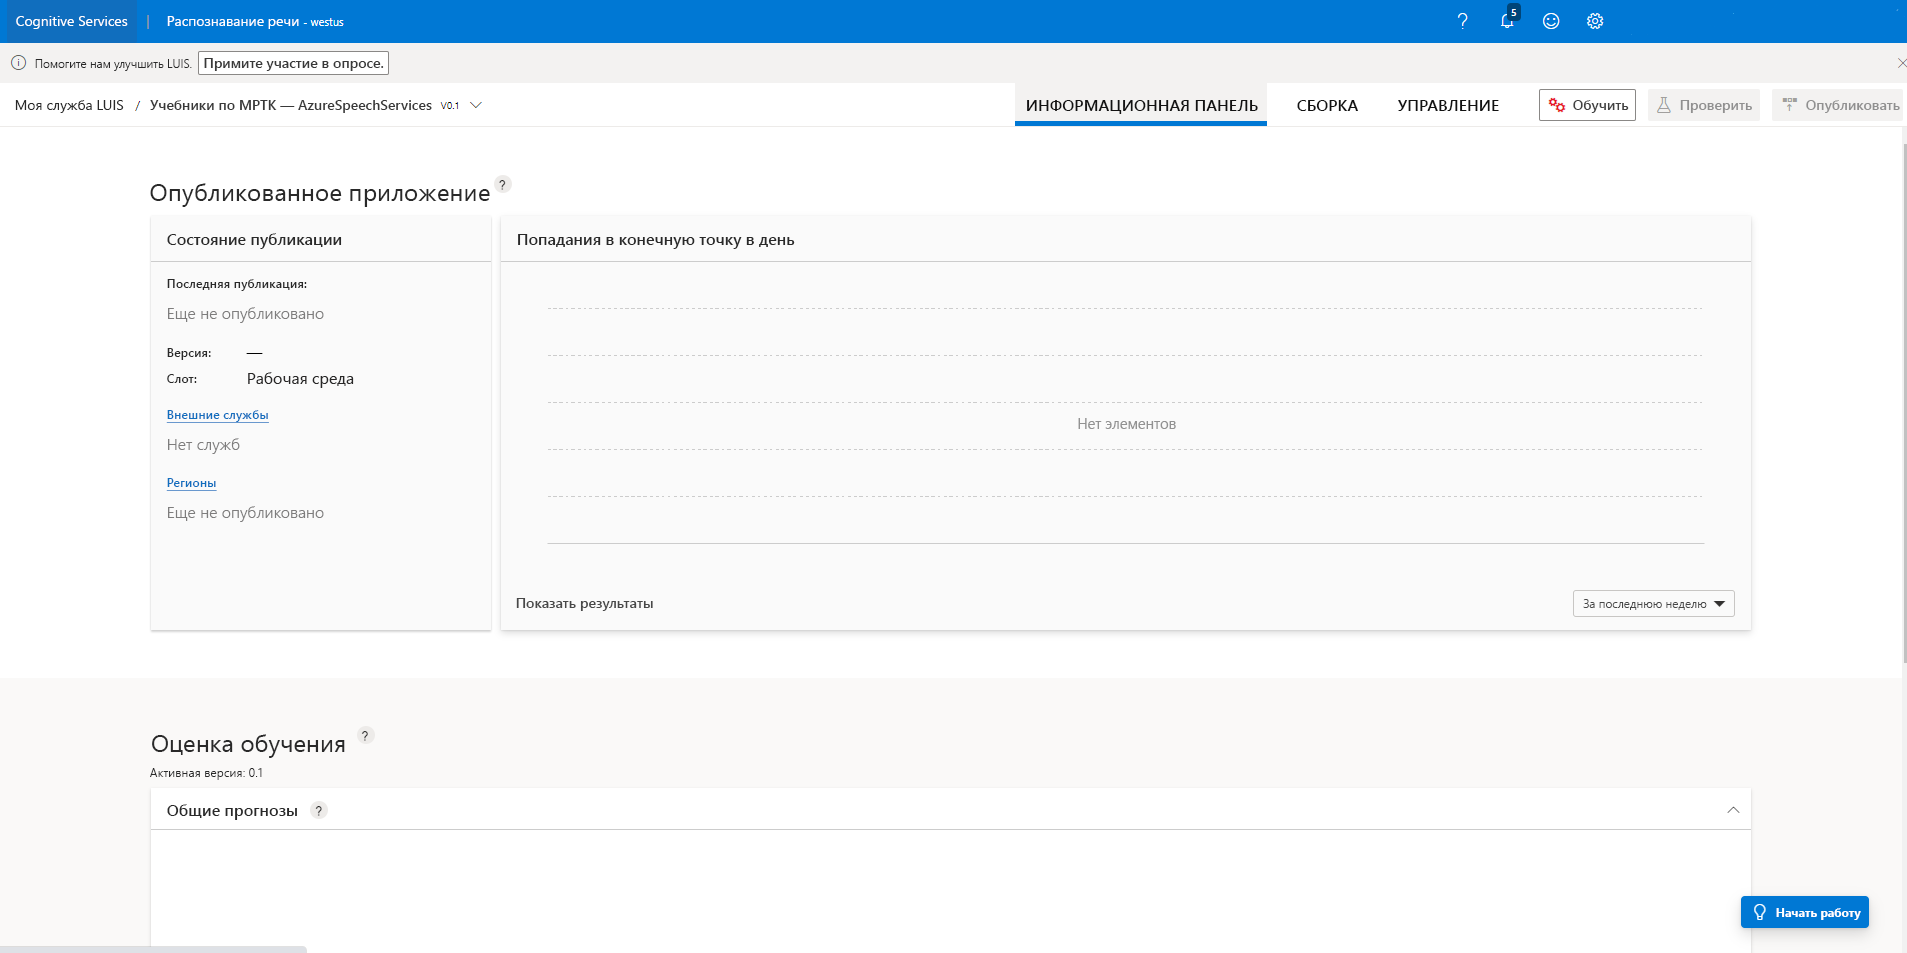The height and width of the screenshot is (953, 1907).
Task: Go to Моя служба LUIS breadcrumb
Action: click(69, 105)
